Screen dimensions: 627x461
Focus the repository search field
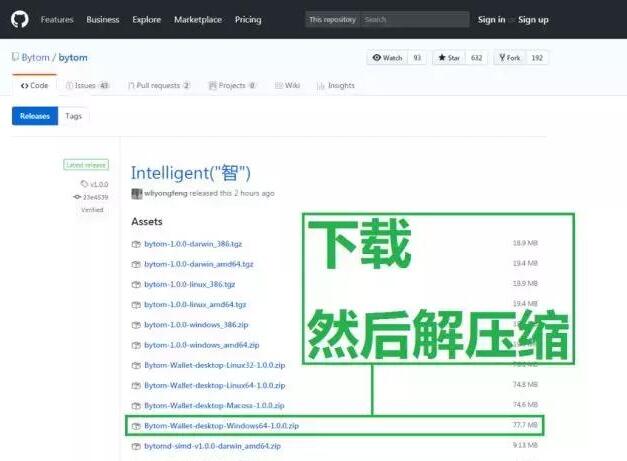point(414,19)
